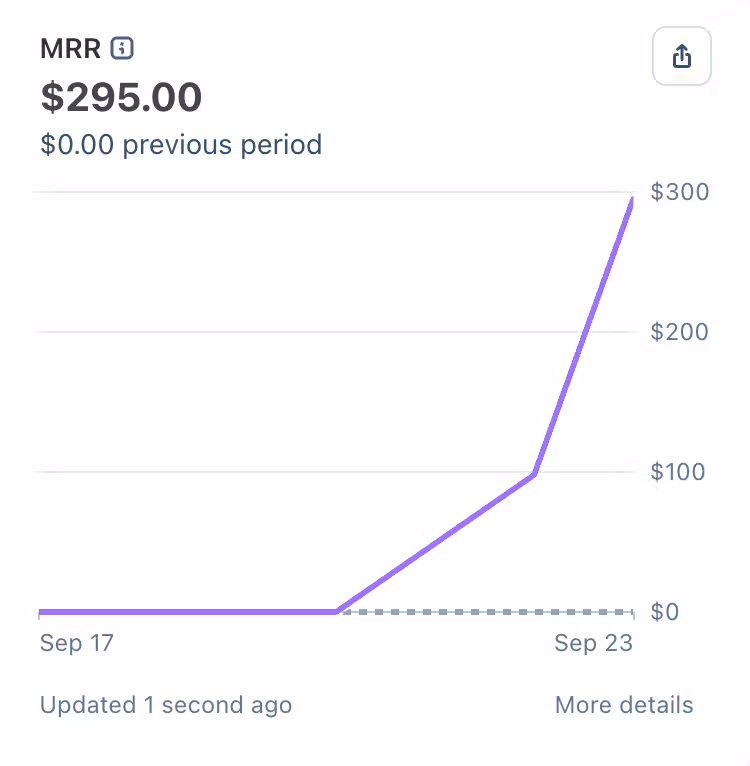Select the $295.00 MRR total value
The width and height of the screenshot is (750, 766).
pos(121,97)
